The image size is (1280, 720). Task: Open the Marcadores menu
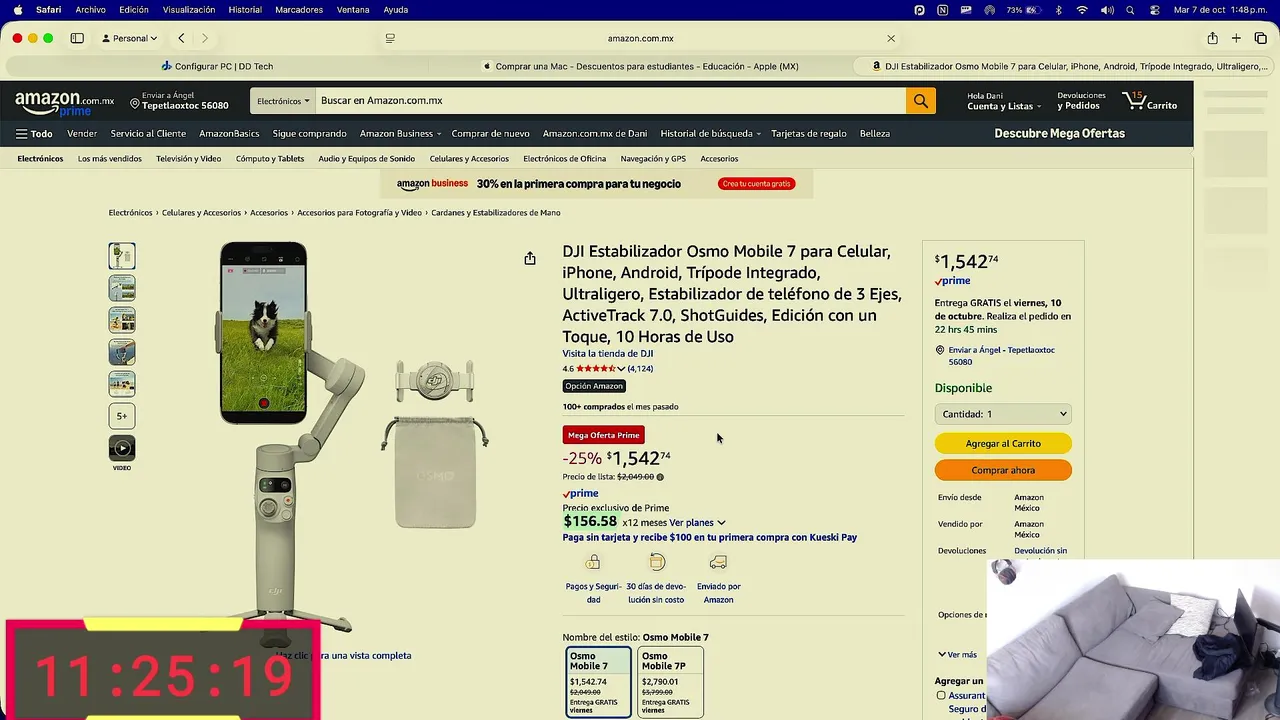click(299, 10)
